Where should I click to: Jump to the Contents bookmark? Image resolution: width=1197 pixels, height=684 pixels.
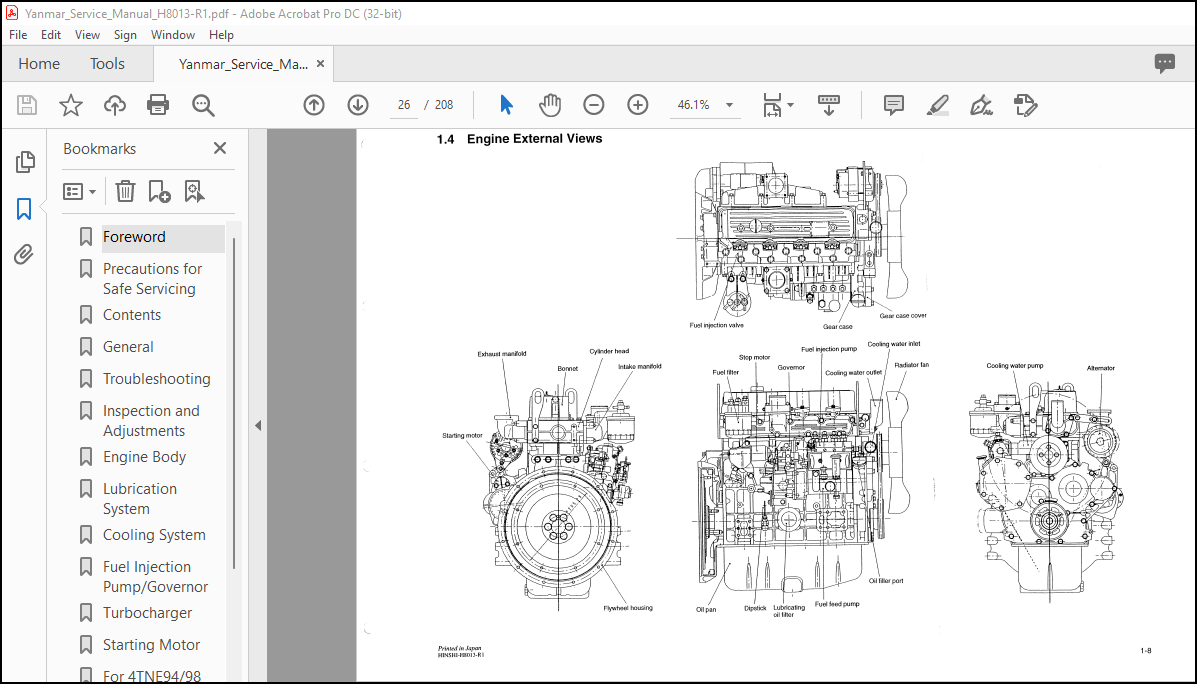(132, 315)
